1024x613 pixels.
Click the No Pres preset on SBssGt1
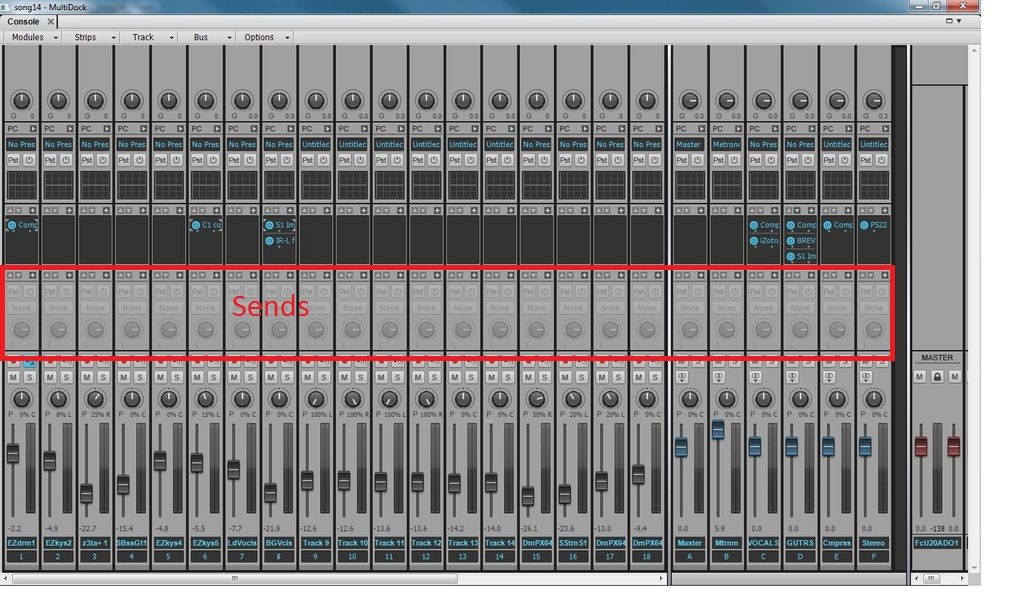[x=132, y=144]
